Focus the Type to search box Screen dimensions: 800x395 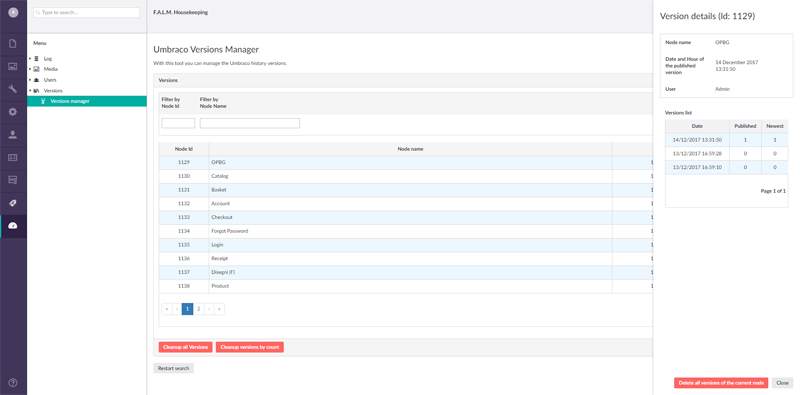86,12
